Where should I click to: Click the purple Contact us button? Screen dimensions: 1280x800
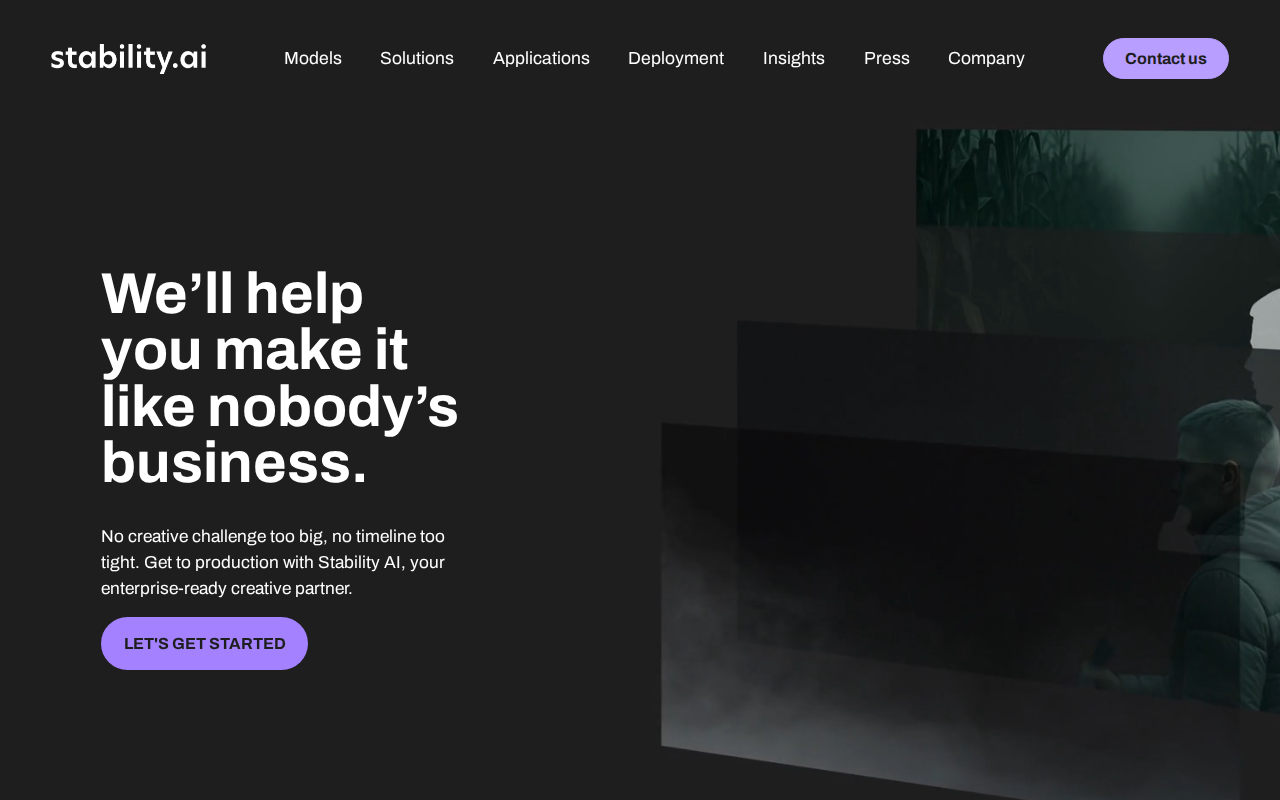coord(1166,58)
